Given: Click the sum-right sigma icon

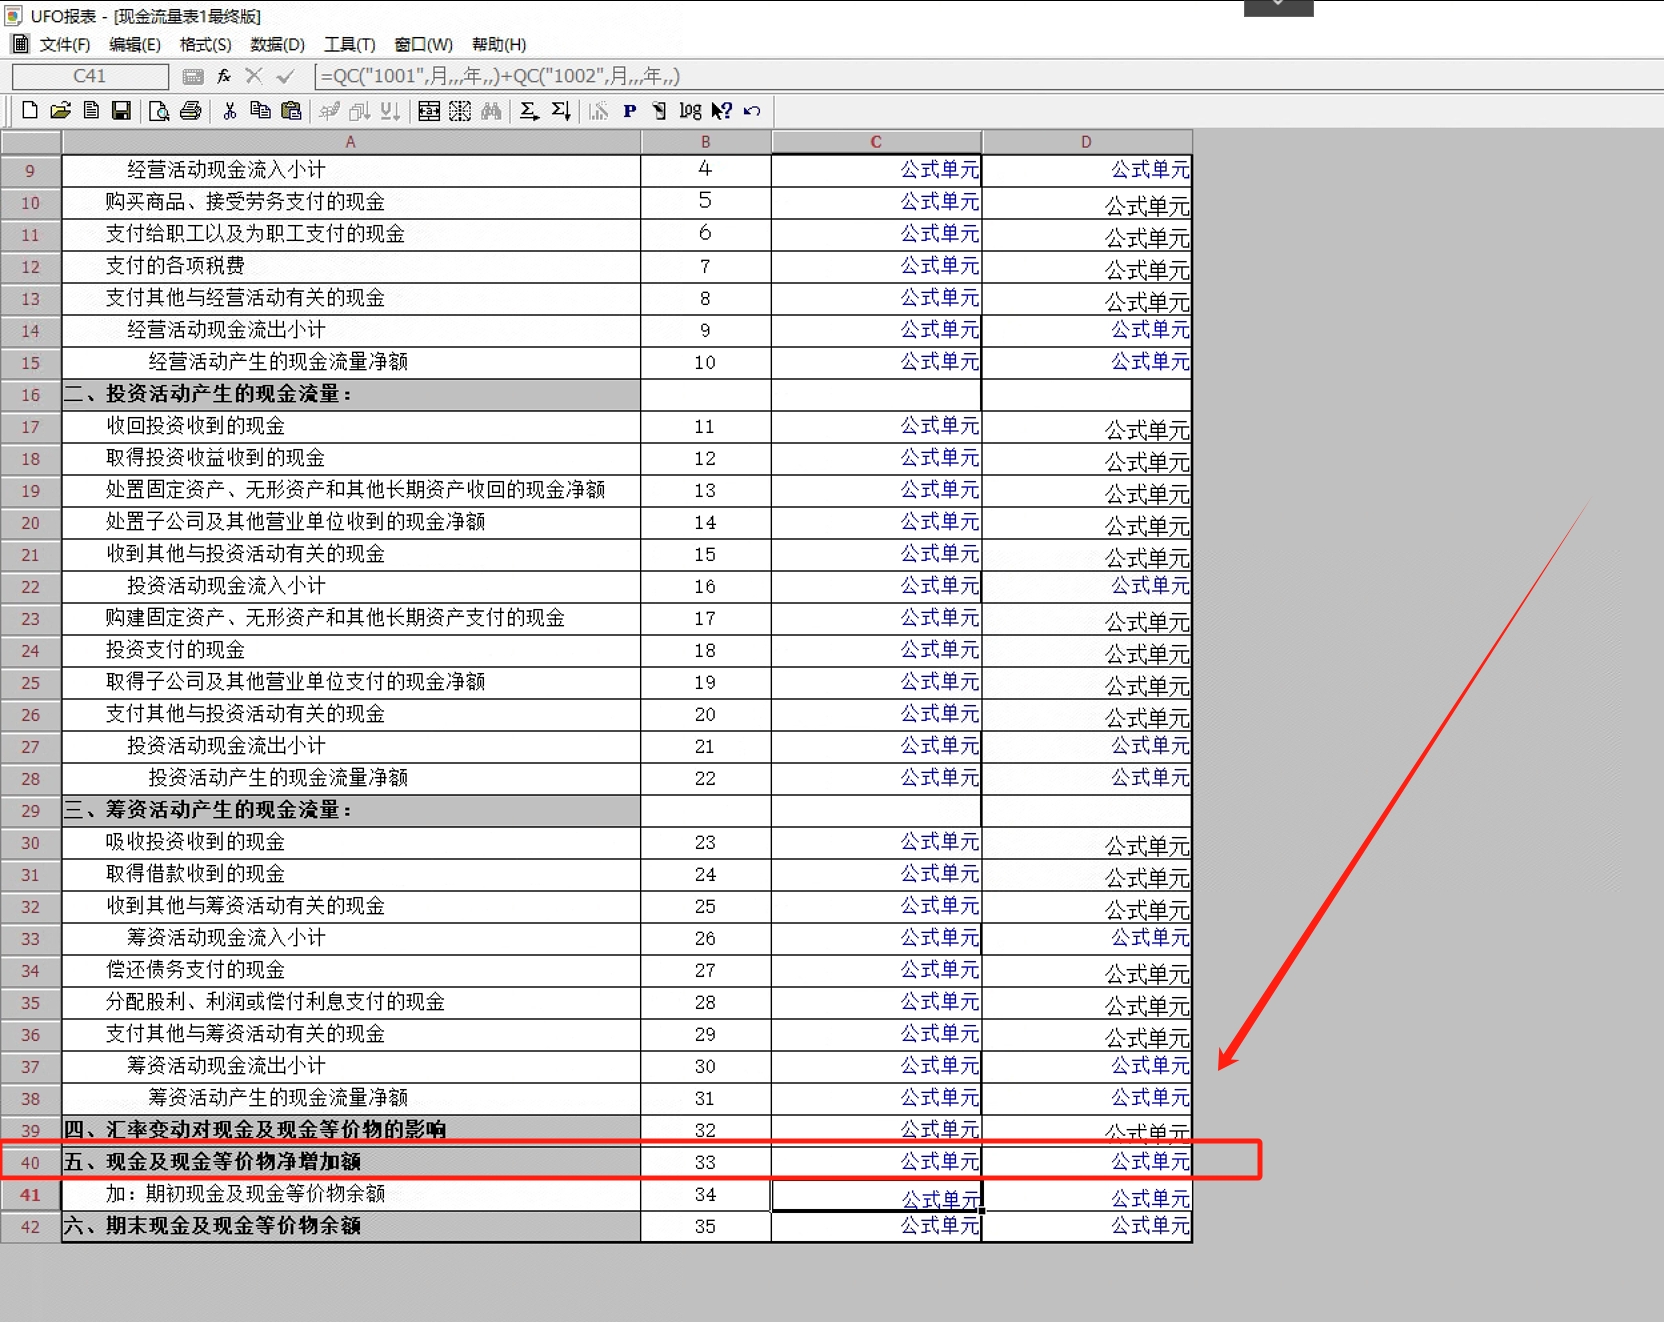Looking at the screenshot, I should [529, 111].
